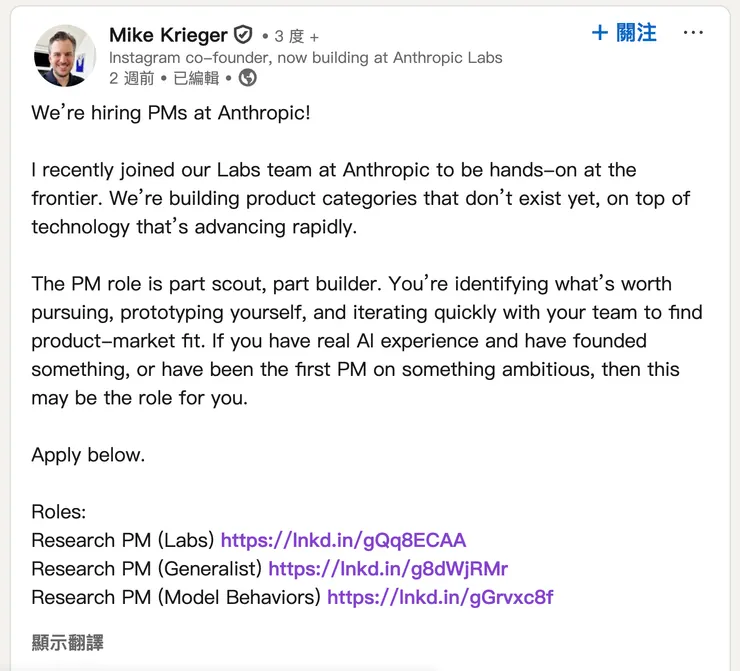Click the verified badge beside Mike Krieger
Image resolution: width=740 pixels, height=671 pixels.
click(243, 35)
